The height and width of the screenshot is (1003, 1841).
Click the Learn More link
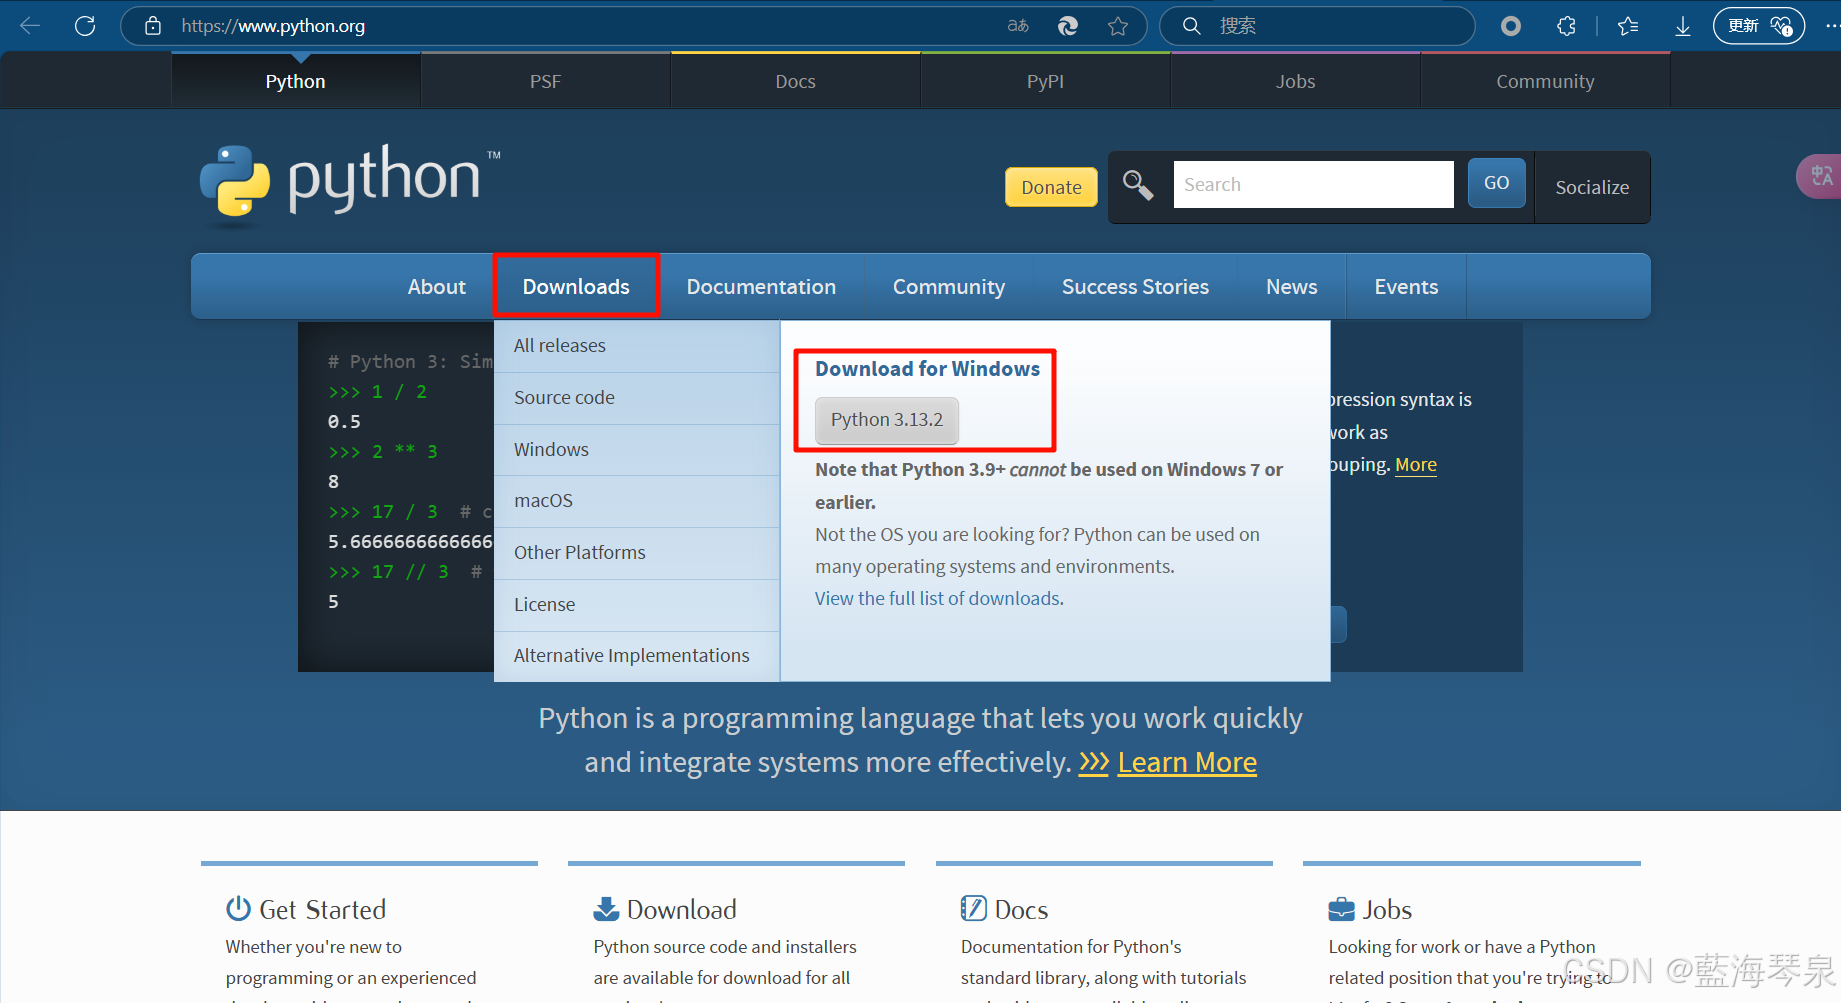point(1187,763)
